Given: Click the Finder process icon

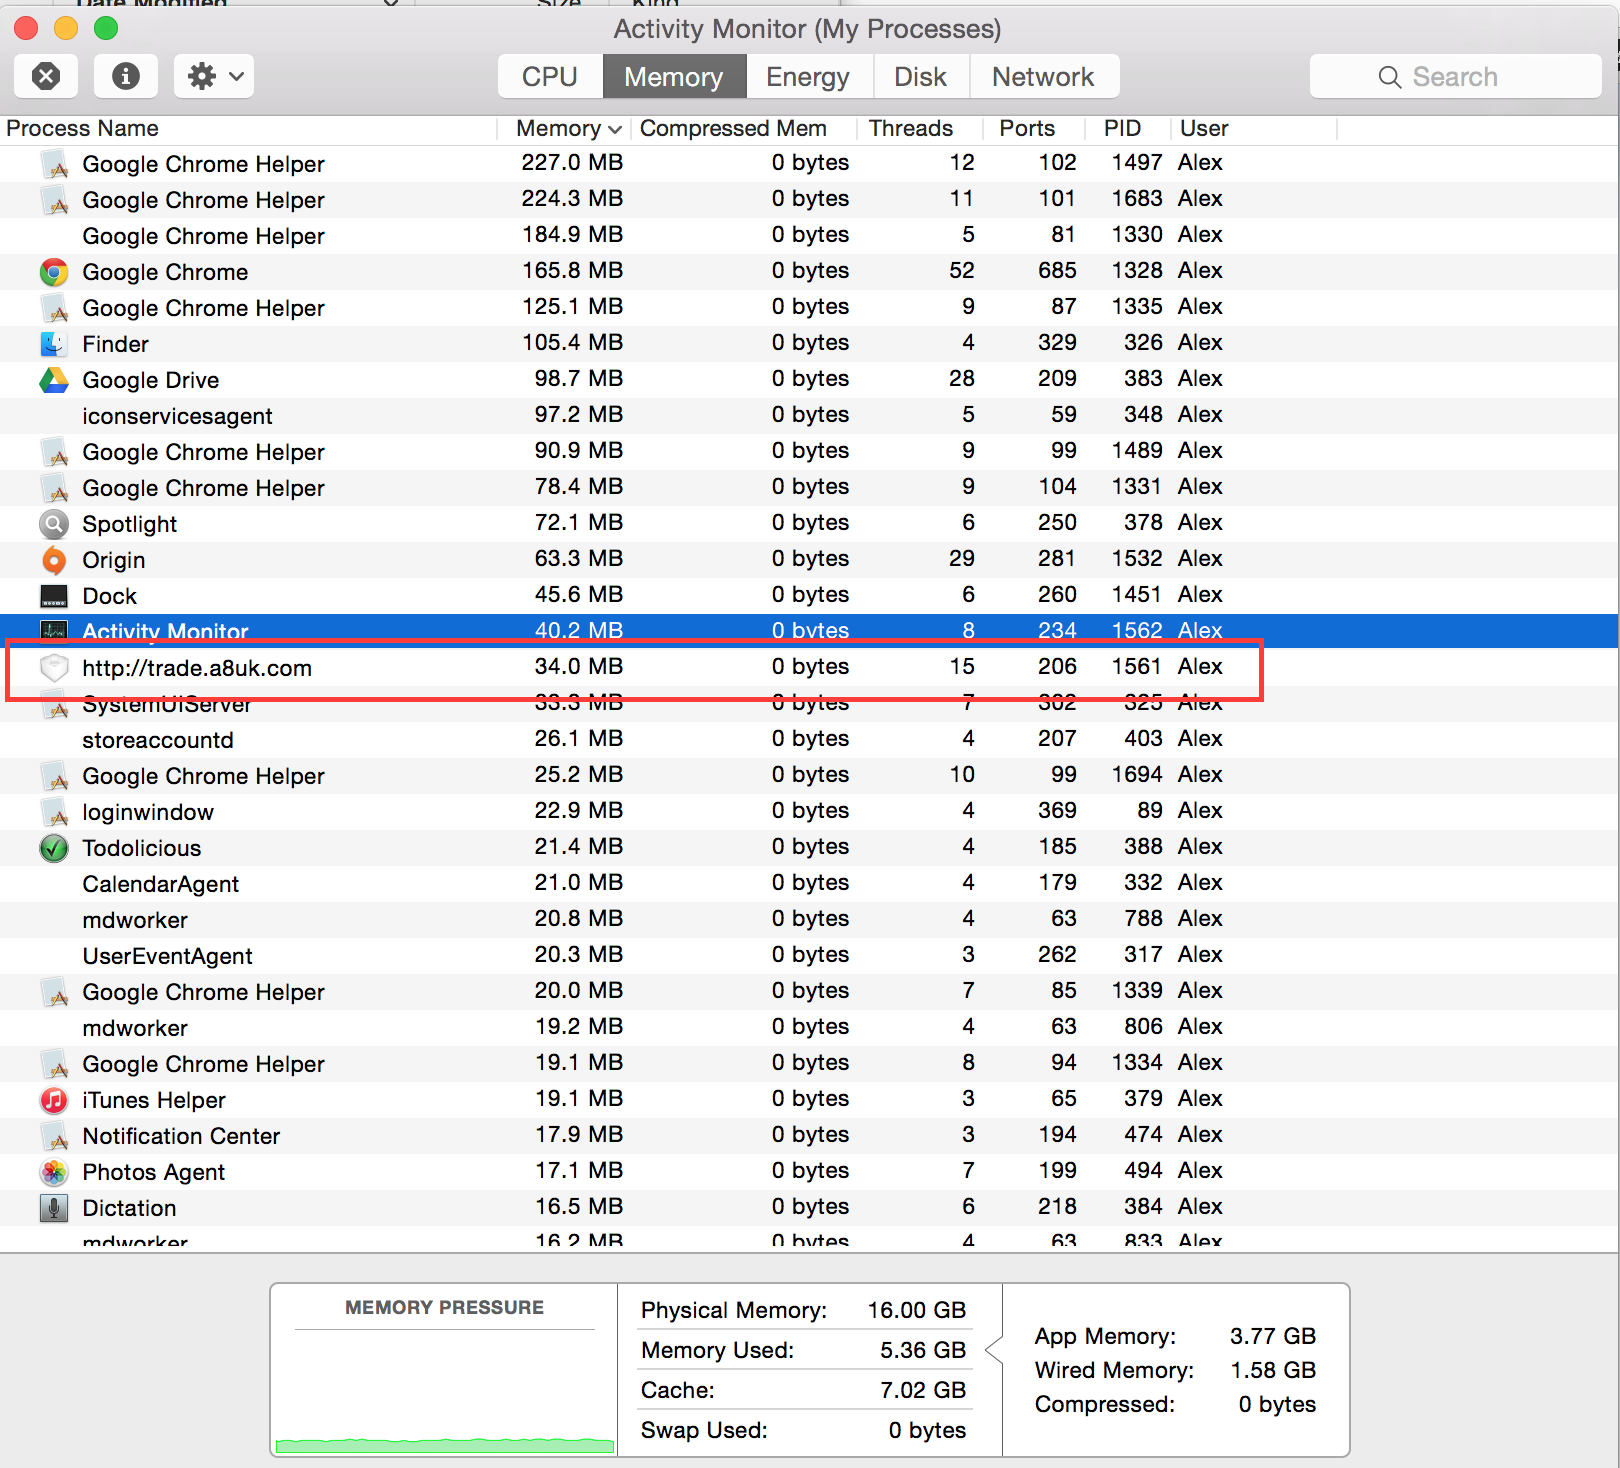Looking at the screenshot, I should pyautogui.click(x=54, y=344).
